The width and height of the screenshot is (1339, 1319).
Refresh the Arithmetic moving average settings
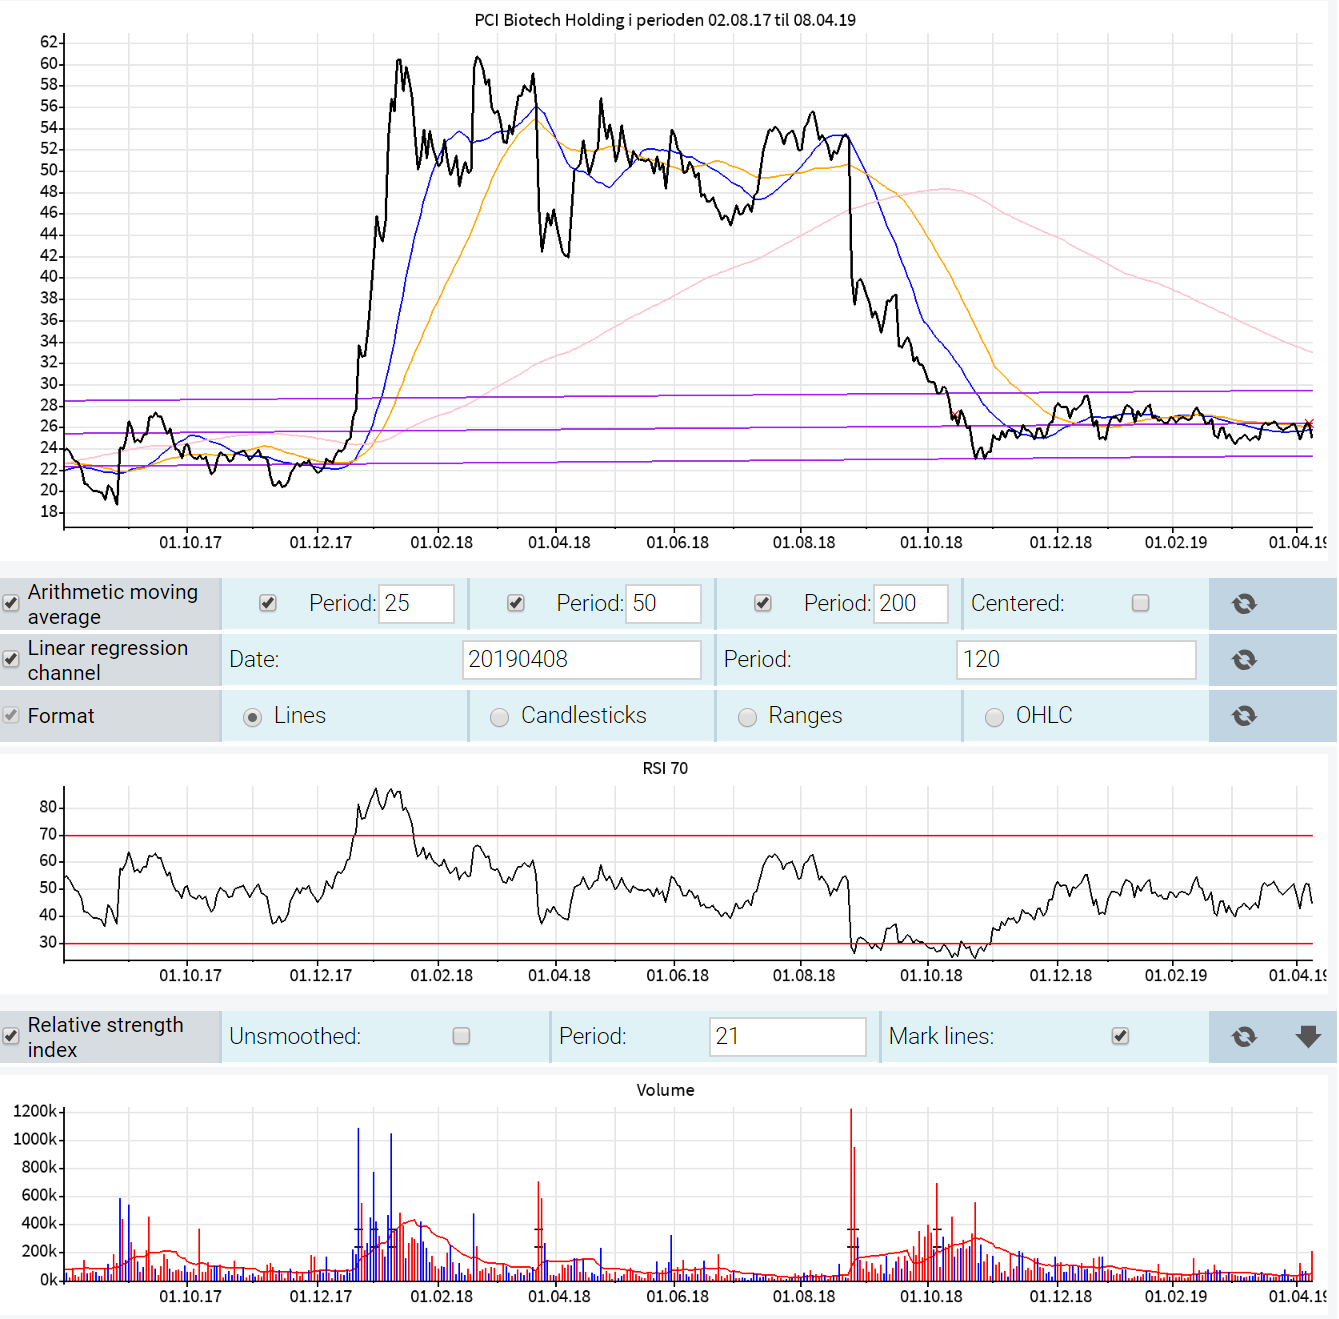tap(1244, 604)
